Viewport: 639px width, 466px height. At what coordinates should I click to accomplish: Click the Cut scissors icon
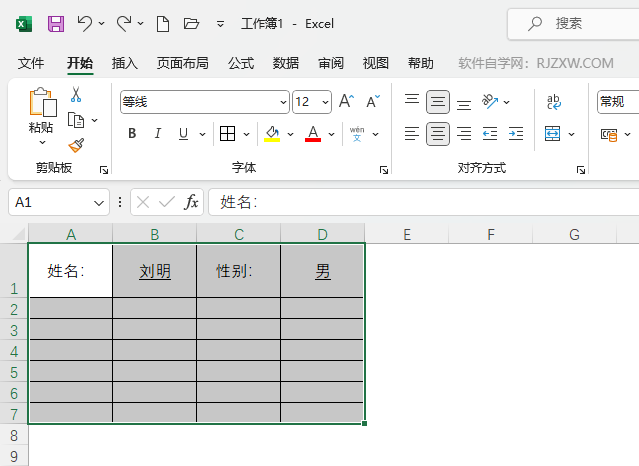[76, 94]
